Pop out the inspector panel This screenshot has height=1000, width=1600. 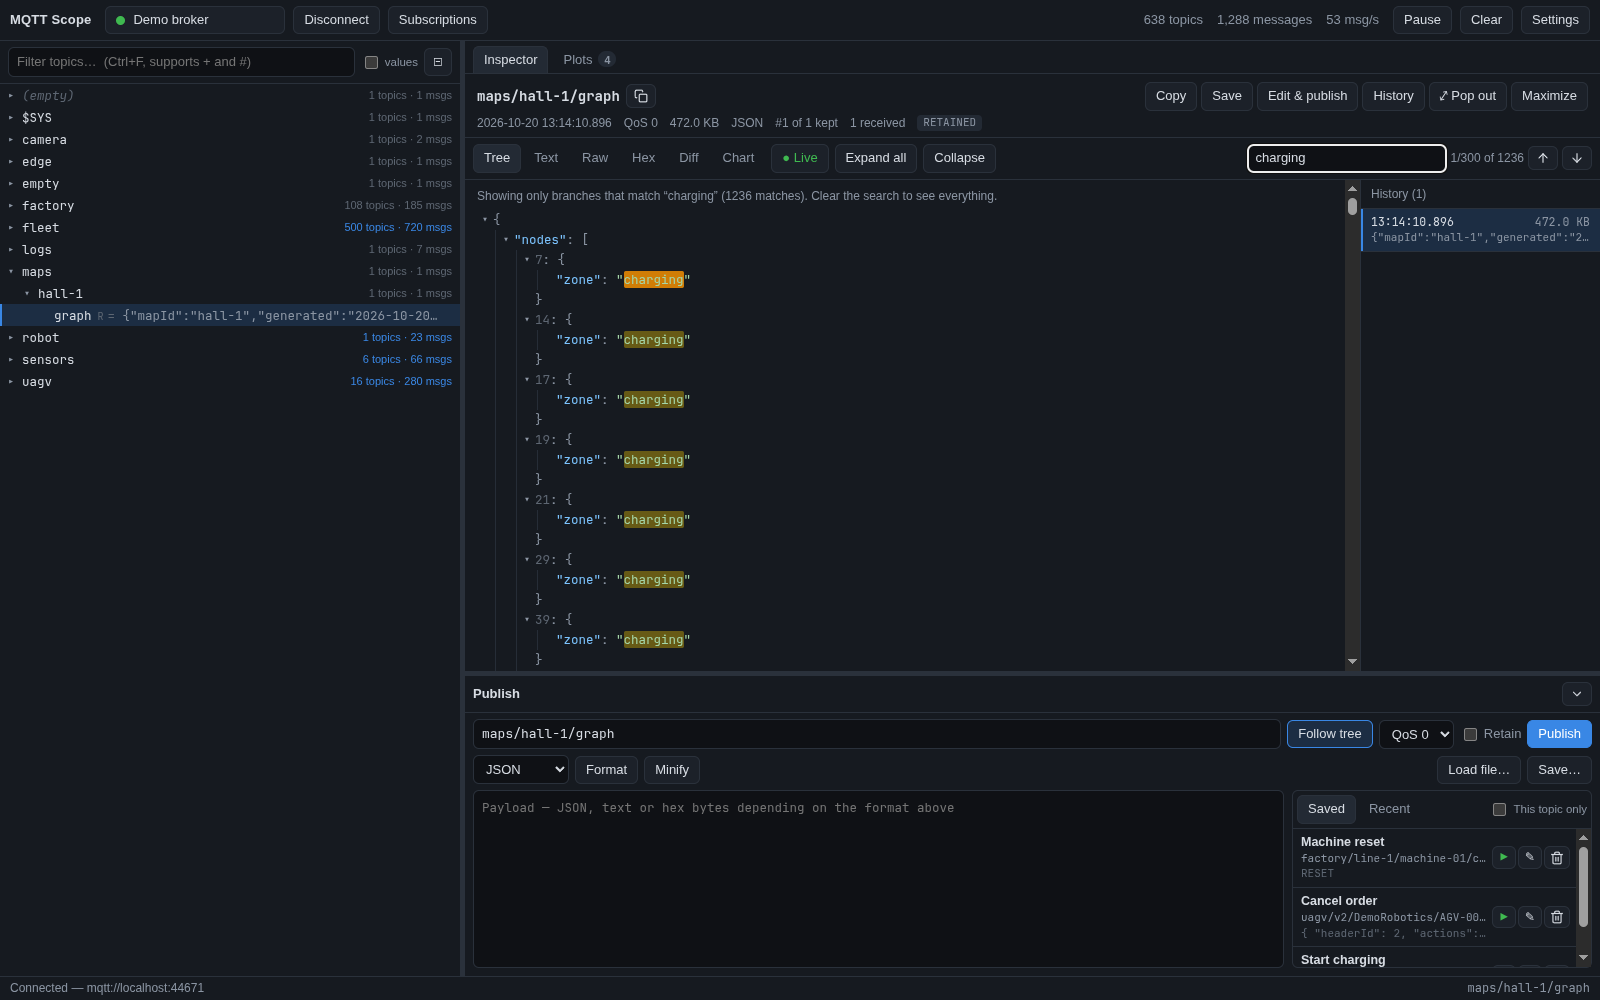point(1468,96)
